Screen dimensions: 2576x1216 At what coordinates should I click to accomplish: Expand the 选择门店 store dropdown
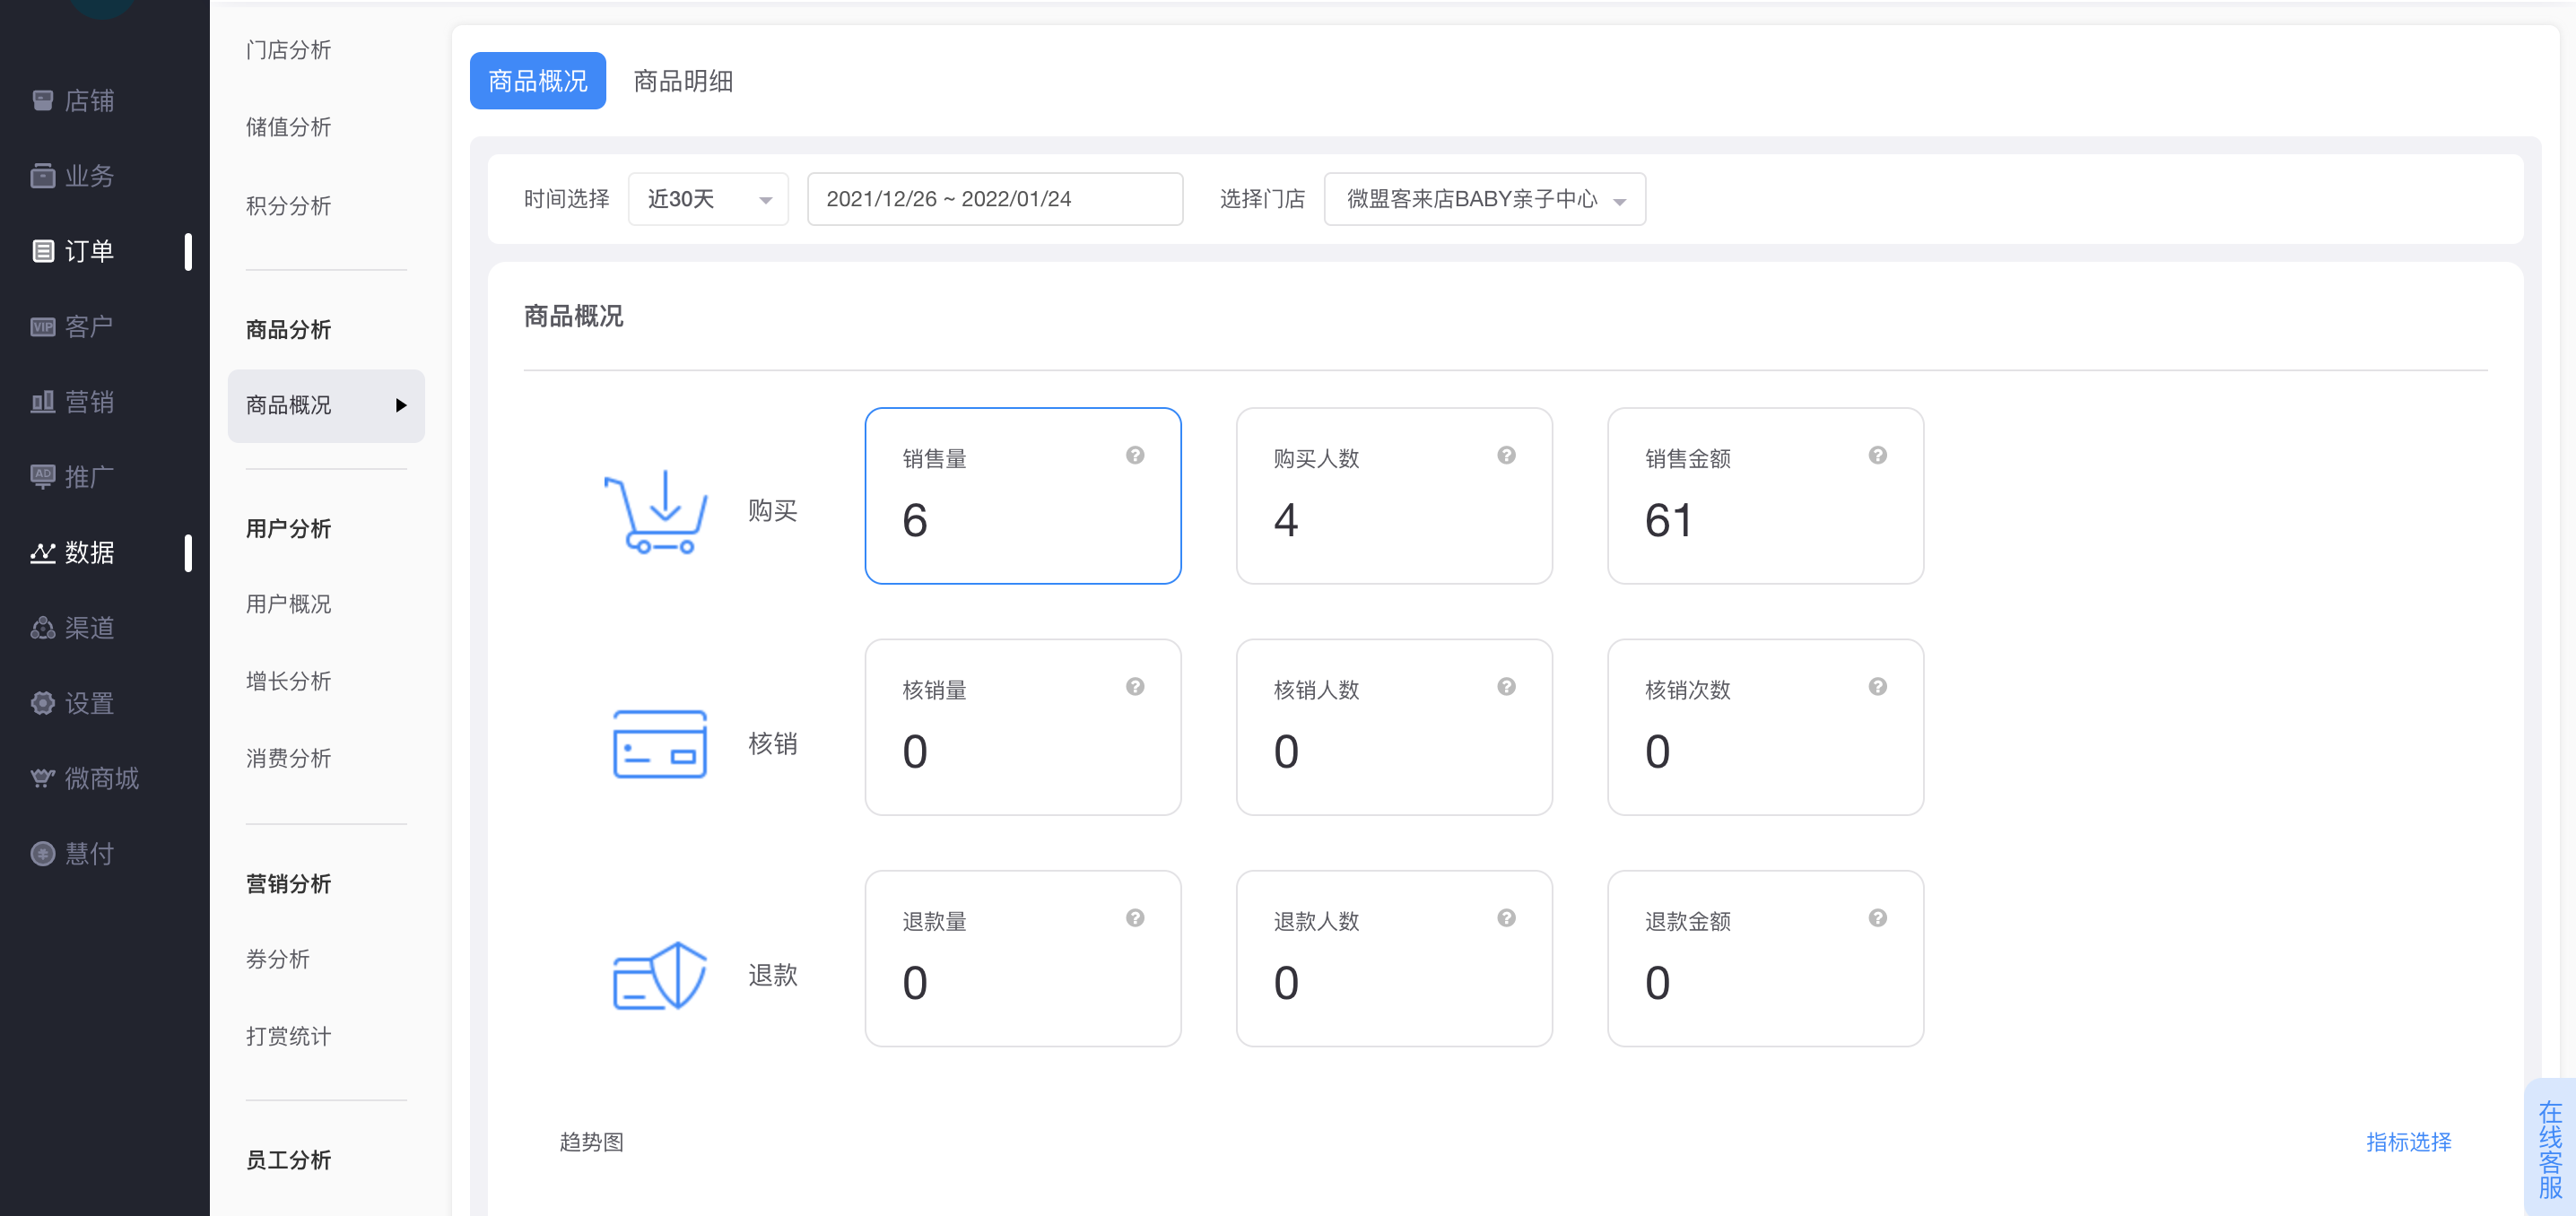point(1484,199)
